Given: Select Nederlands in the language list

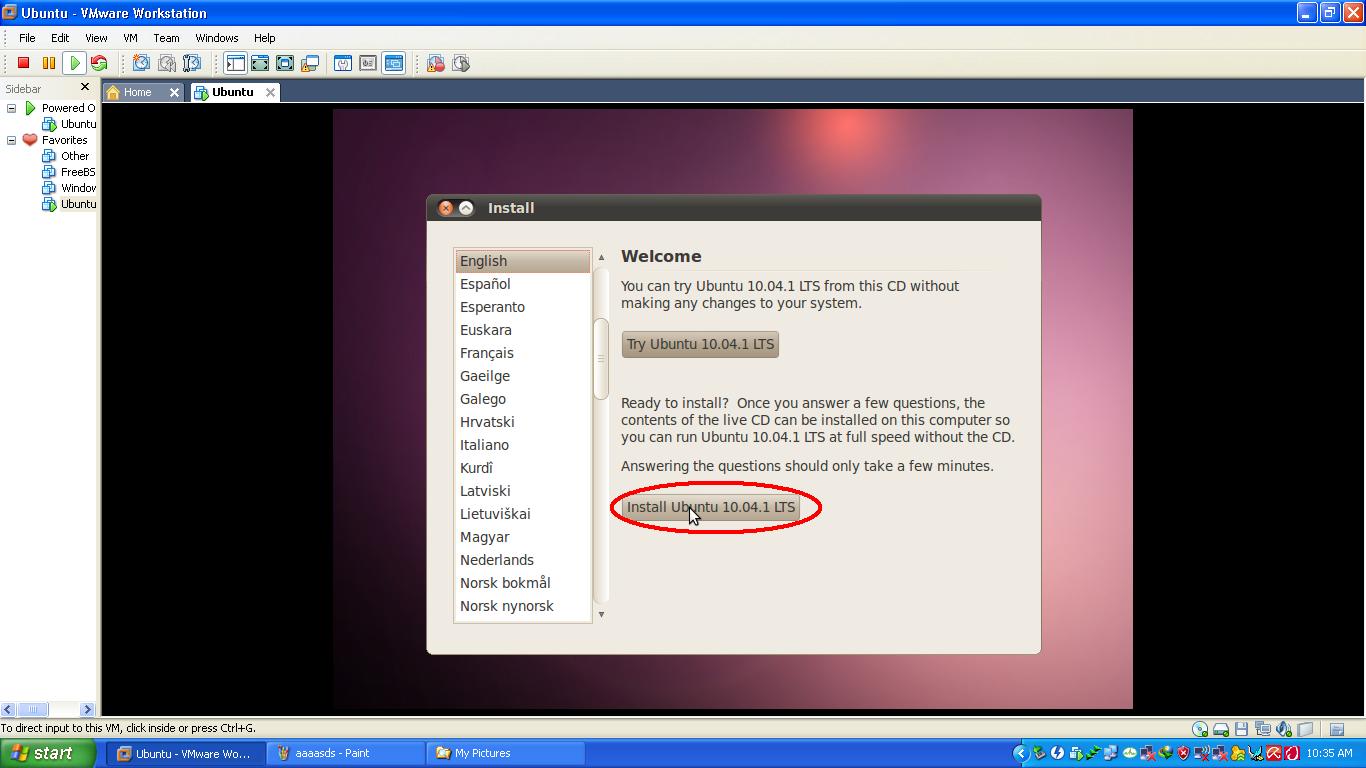Looking at the screenshot, I should tap(522, 560).
